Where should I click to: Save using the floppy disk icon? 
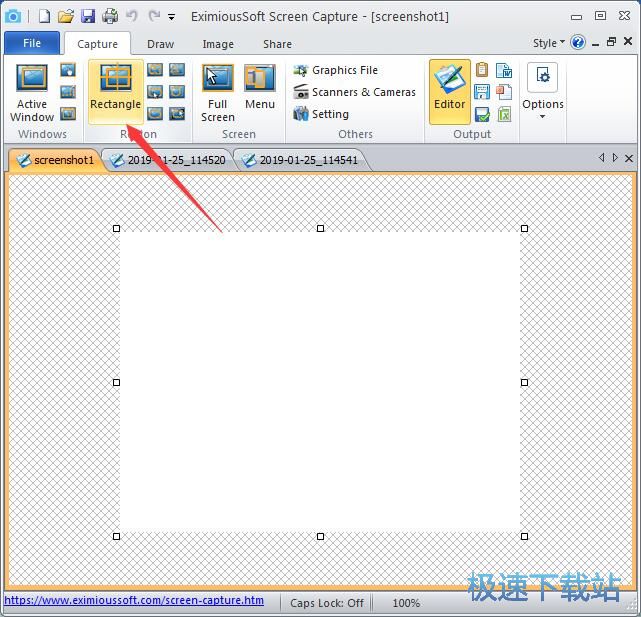coord(88,16)
